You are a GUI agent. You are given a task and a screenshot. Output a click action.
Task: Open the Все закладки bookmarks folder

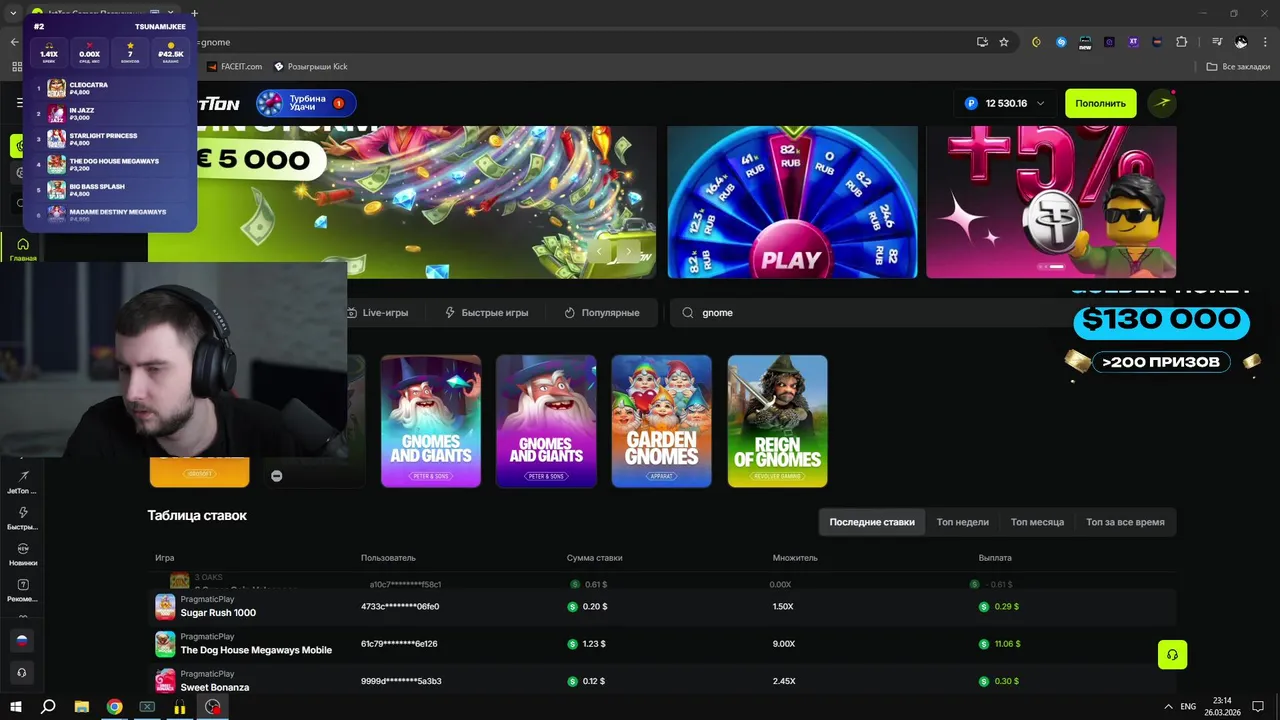[1238, 67]
